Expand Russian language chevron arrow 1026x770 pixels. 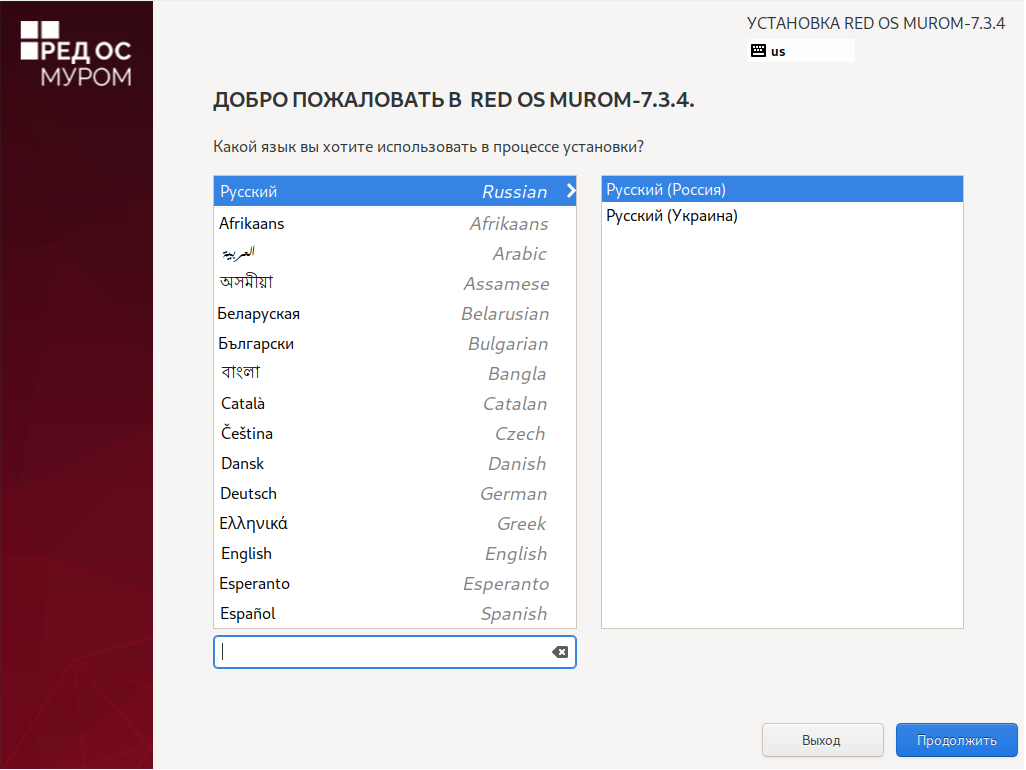pyautogui.click(x=570, y=191)
